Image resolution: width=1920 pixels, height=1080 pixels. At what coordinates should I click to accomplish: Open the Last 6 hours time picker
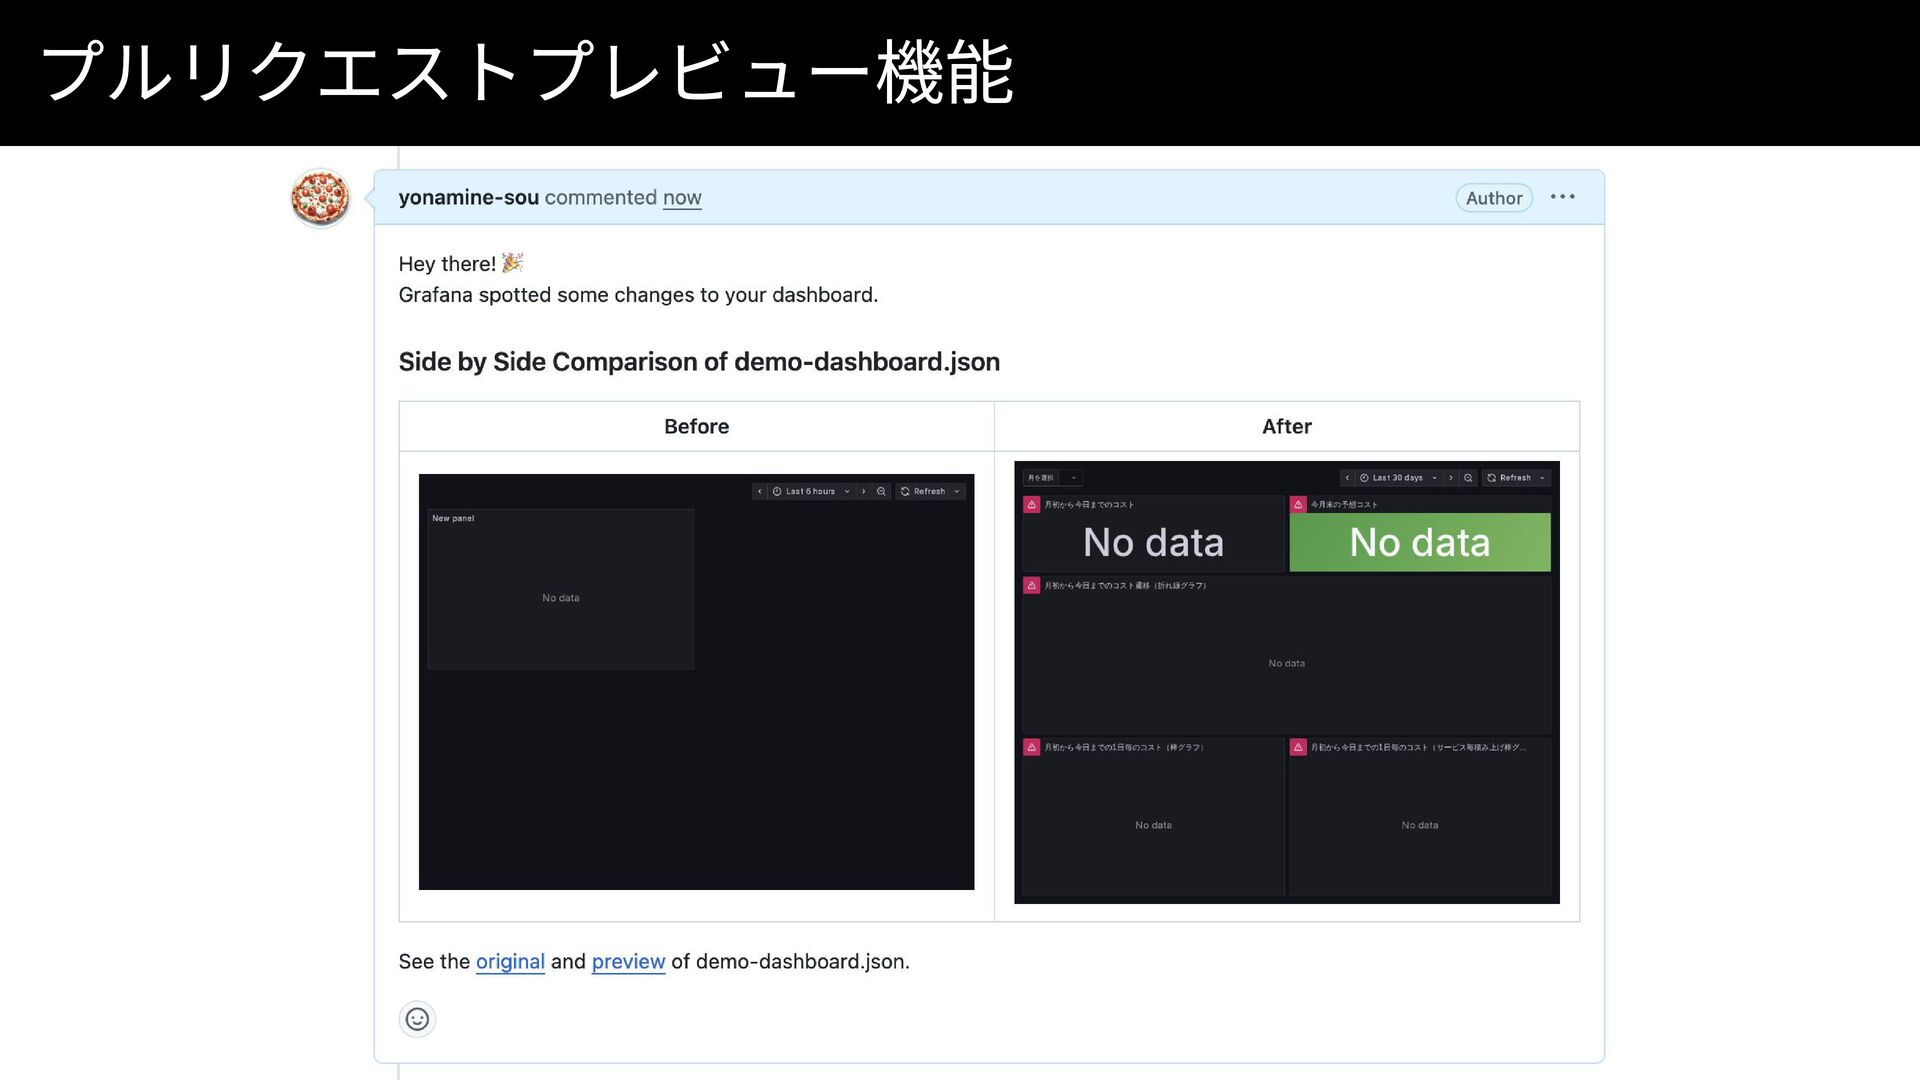(811, 491)
